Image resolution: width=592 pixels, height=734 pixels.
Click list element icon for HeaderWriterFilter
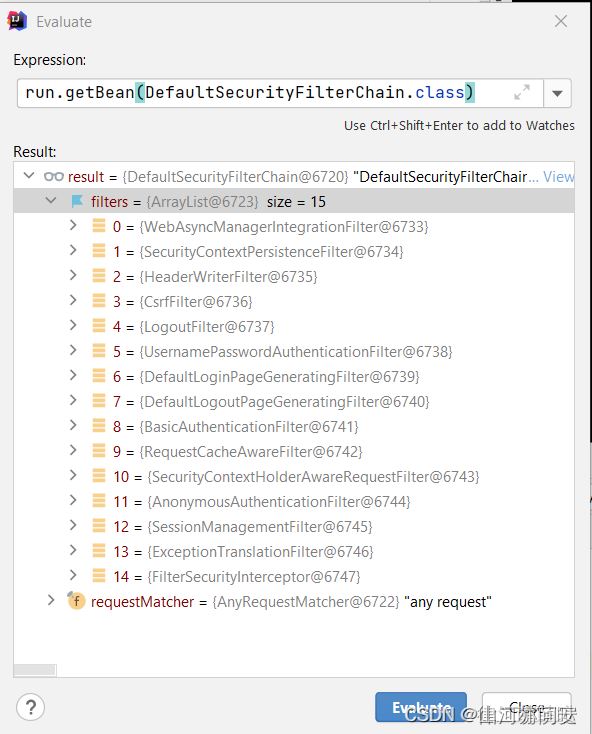(99, 276)
